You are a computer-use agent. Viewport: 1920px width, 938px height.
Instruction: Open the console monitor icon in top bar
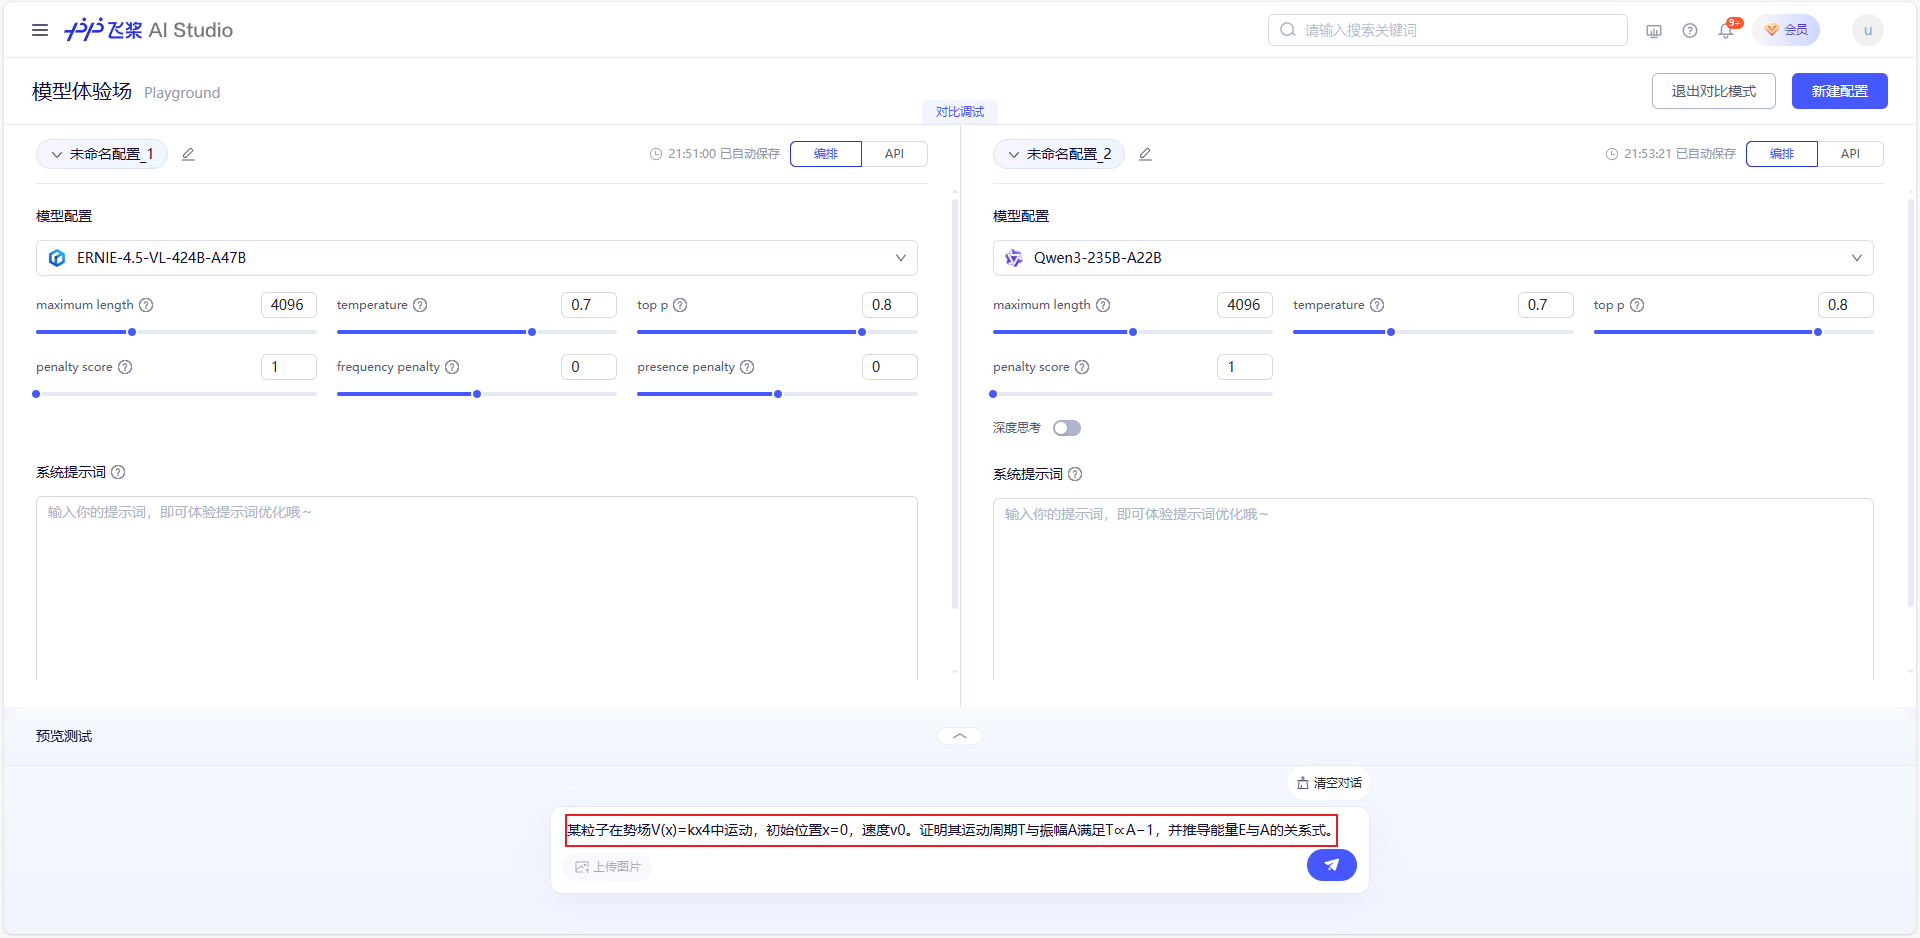1653,30
